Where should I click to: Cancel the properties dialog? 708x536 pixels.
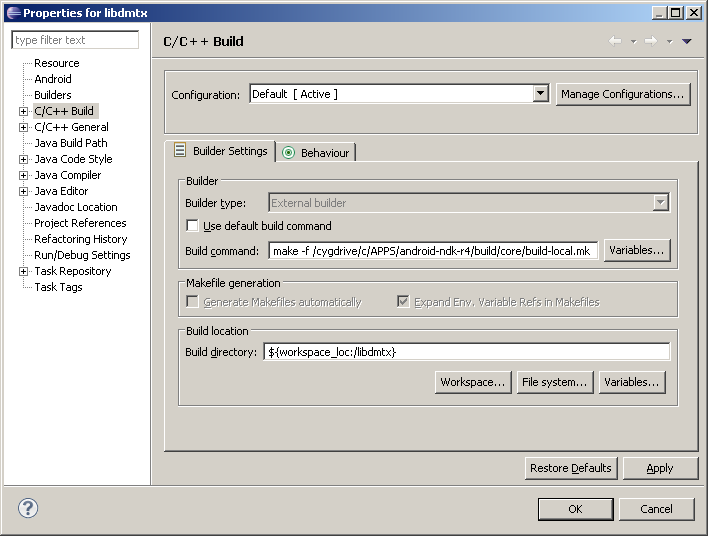[x=656, y=509]
